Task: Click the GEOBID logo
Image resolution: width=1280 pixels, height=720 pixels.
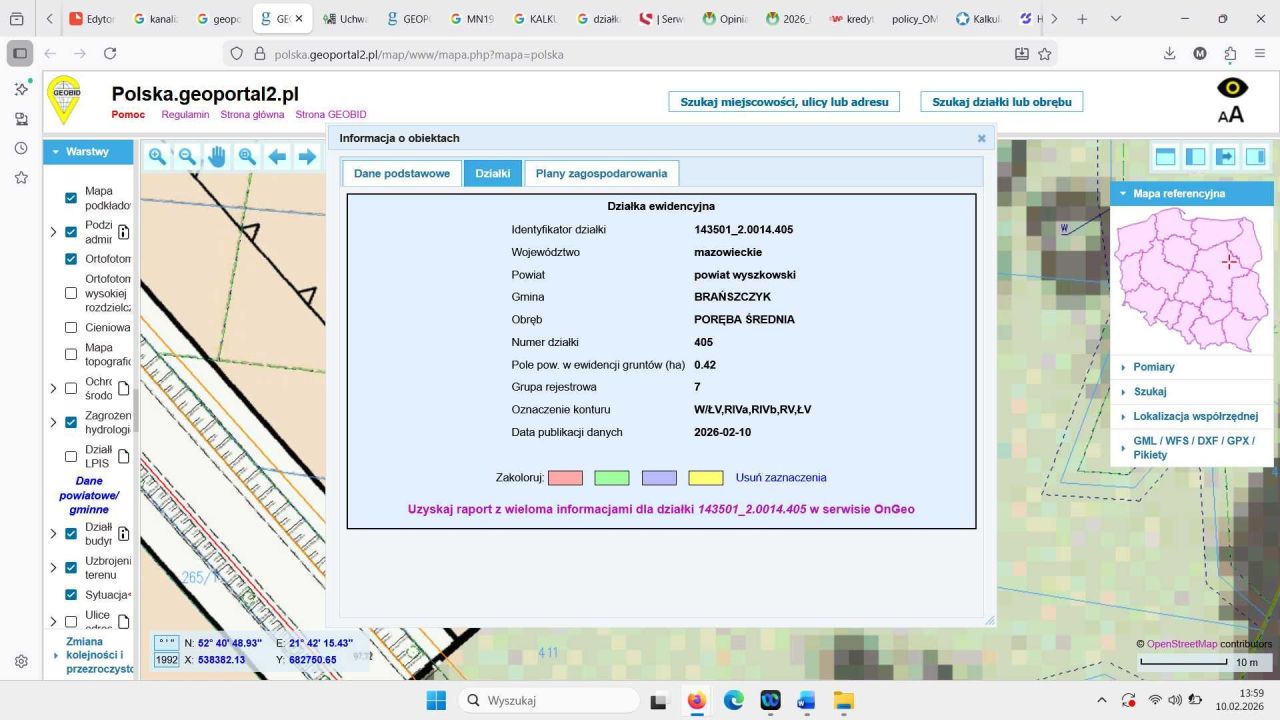Action: (x=66, y=100)
